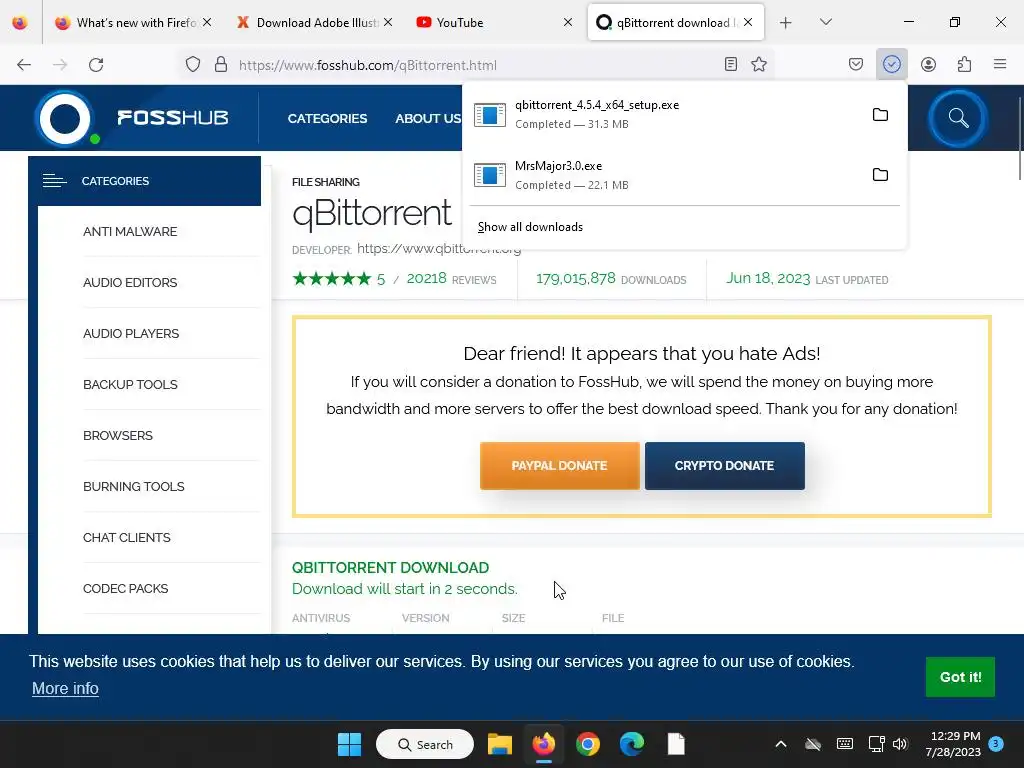Viewport: 1024px width, 768px height.
Task: Accept cookies with Got it!
Action: [960, 677]
